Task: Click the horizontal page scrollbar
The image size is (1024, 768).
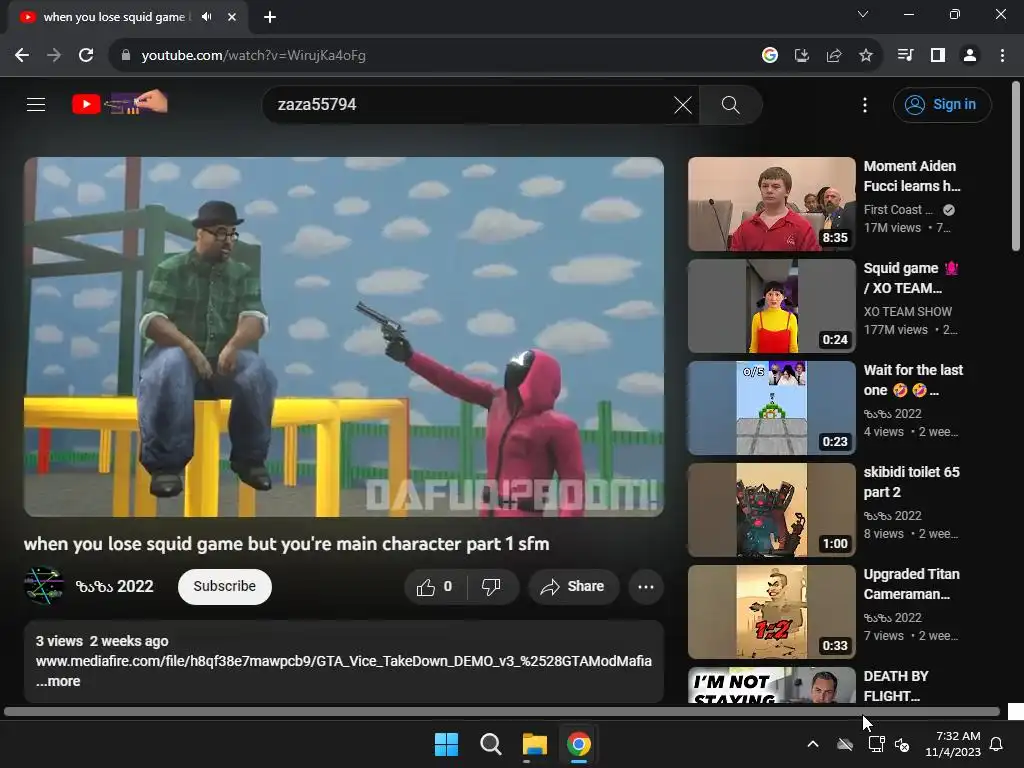Action: 502,712
